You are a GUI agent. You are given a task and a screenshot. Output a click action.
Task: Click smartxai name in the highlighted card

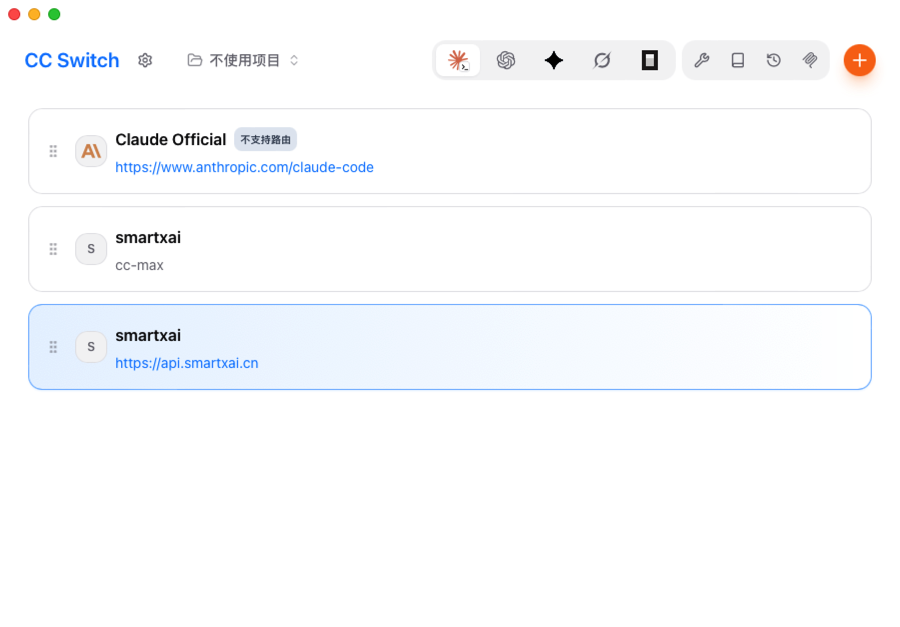click(x=148, y=335)
